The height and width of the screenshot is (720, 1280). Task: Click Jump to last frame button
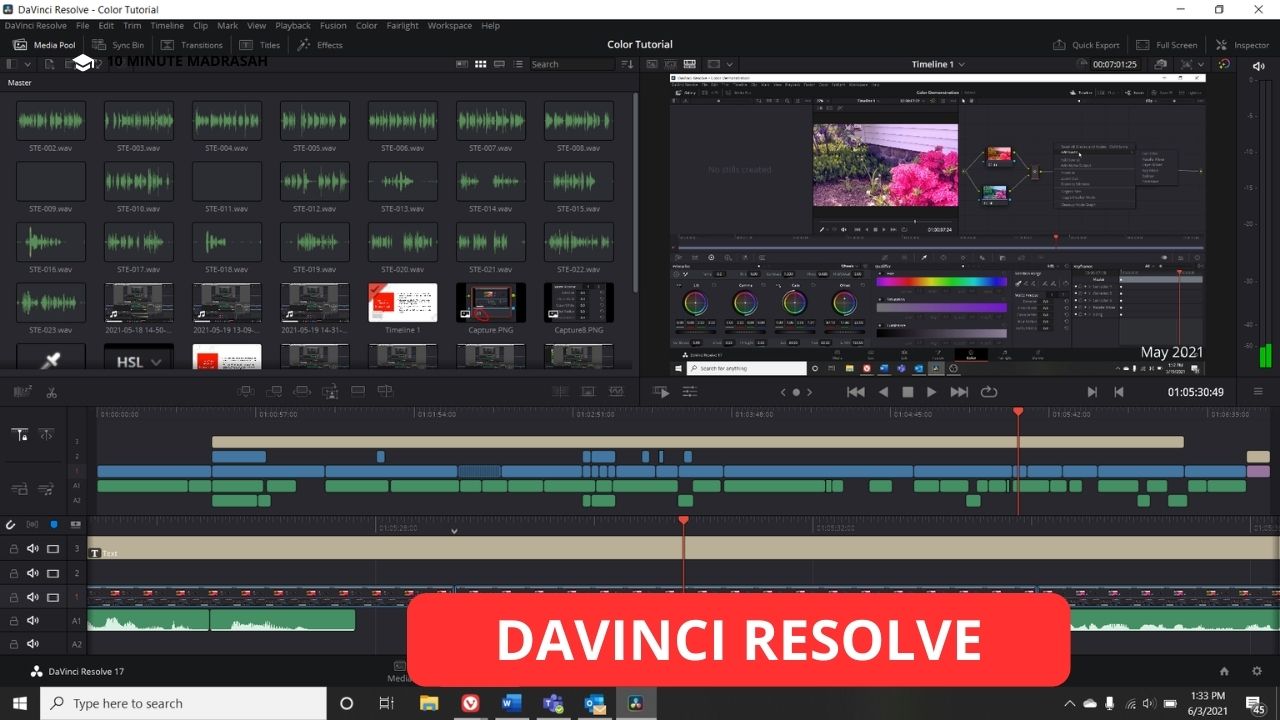(x=959, y=392)
